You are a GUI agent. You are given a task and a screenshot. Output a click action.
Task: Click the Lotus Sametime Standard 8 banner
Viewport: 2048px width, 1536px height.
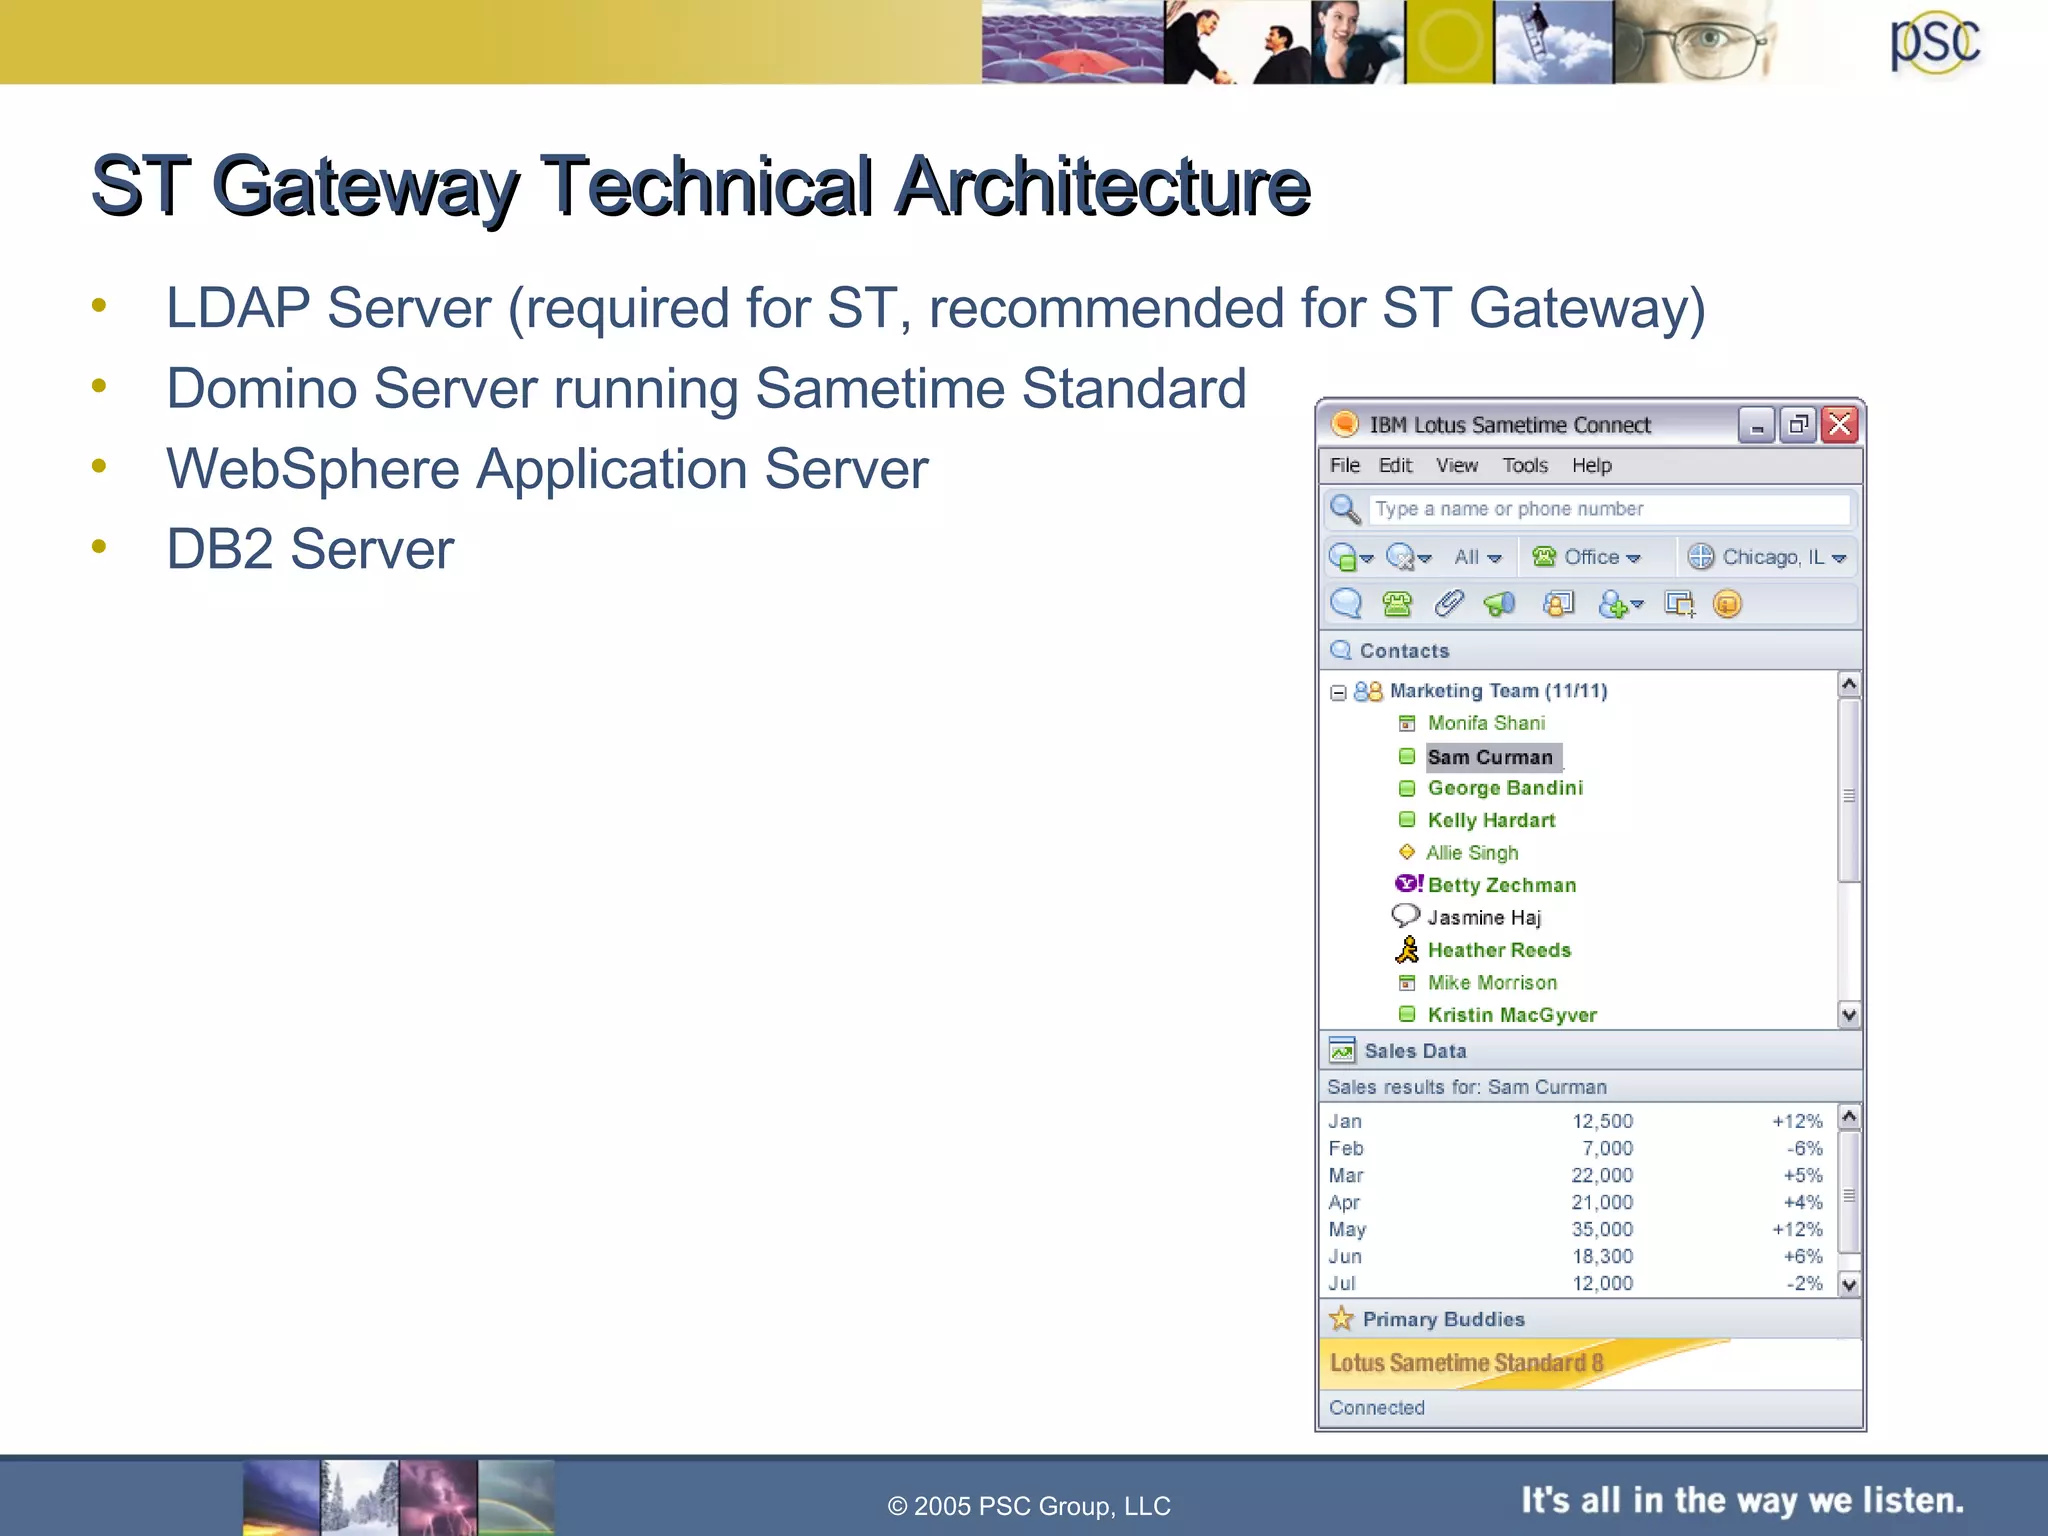(1590, 1364)
